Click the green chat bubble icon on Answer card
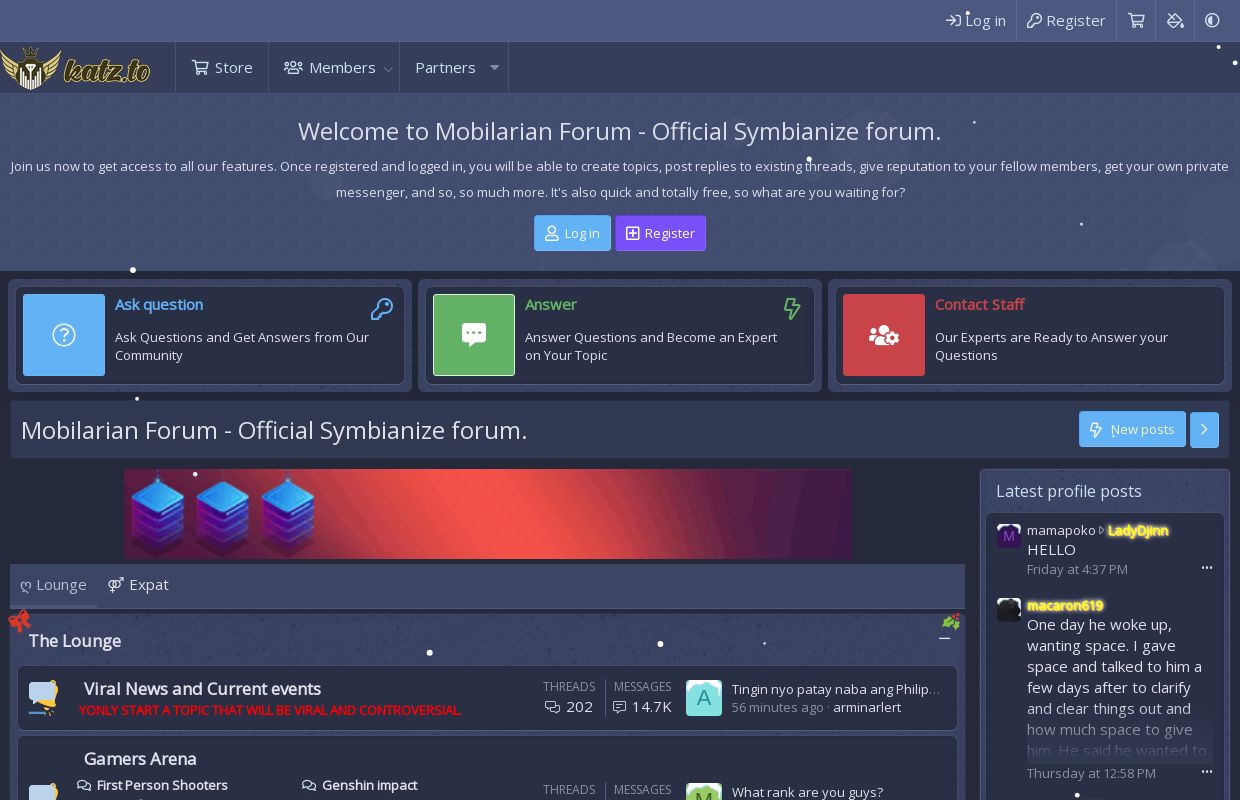The width and height of the screenshot is (1240, 800). tap(474, 335)
